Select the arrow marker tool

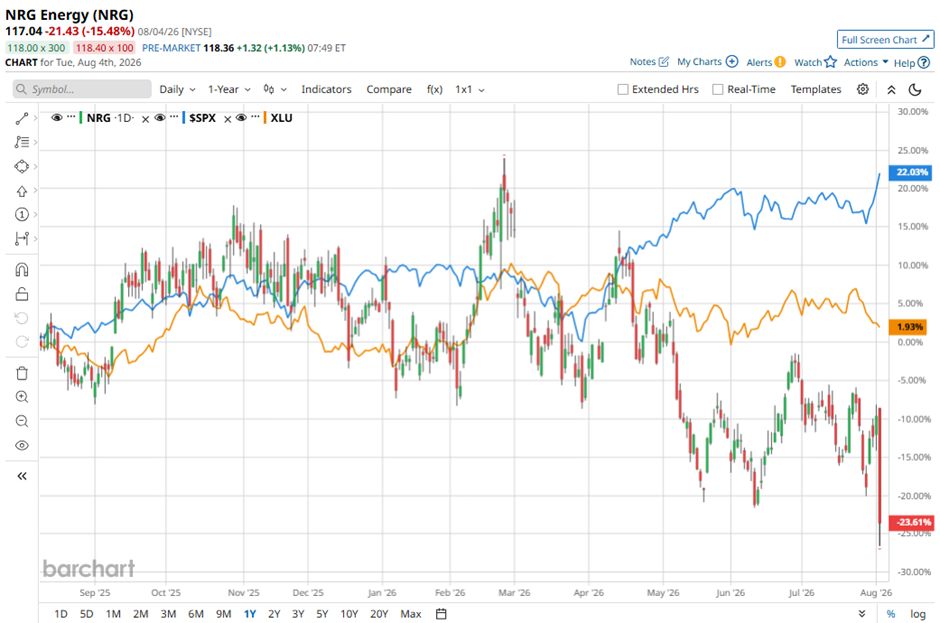[22, 191]
